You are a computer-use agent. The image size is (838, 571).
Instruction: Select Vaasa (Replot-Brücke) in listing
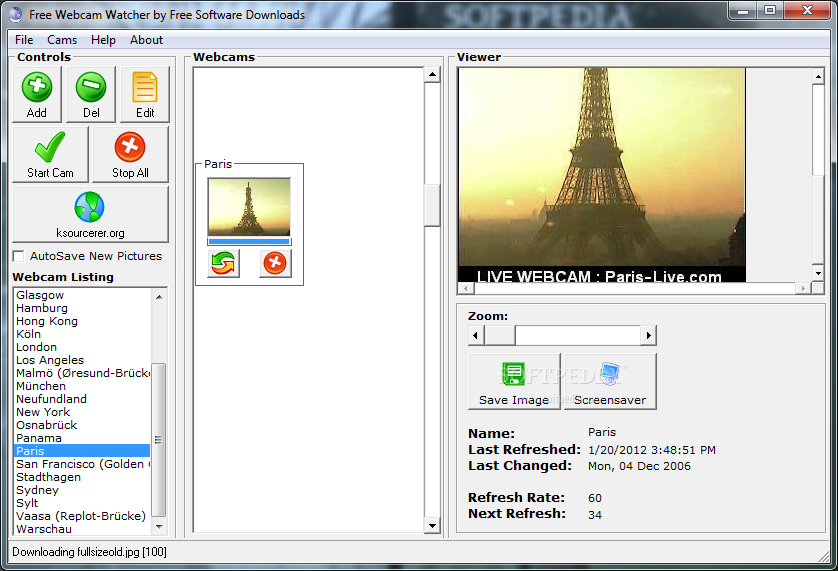[x=82, y=516]
